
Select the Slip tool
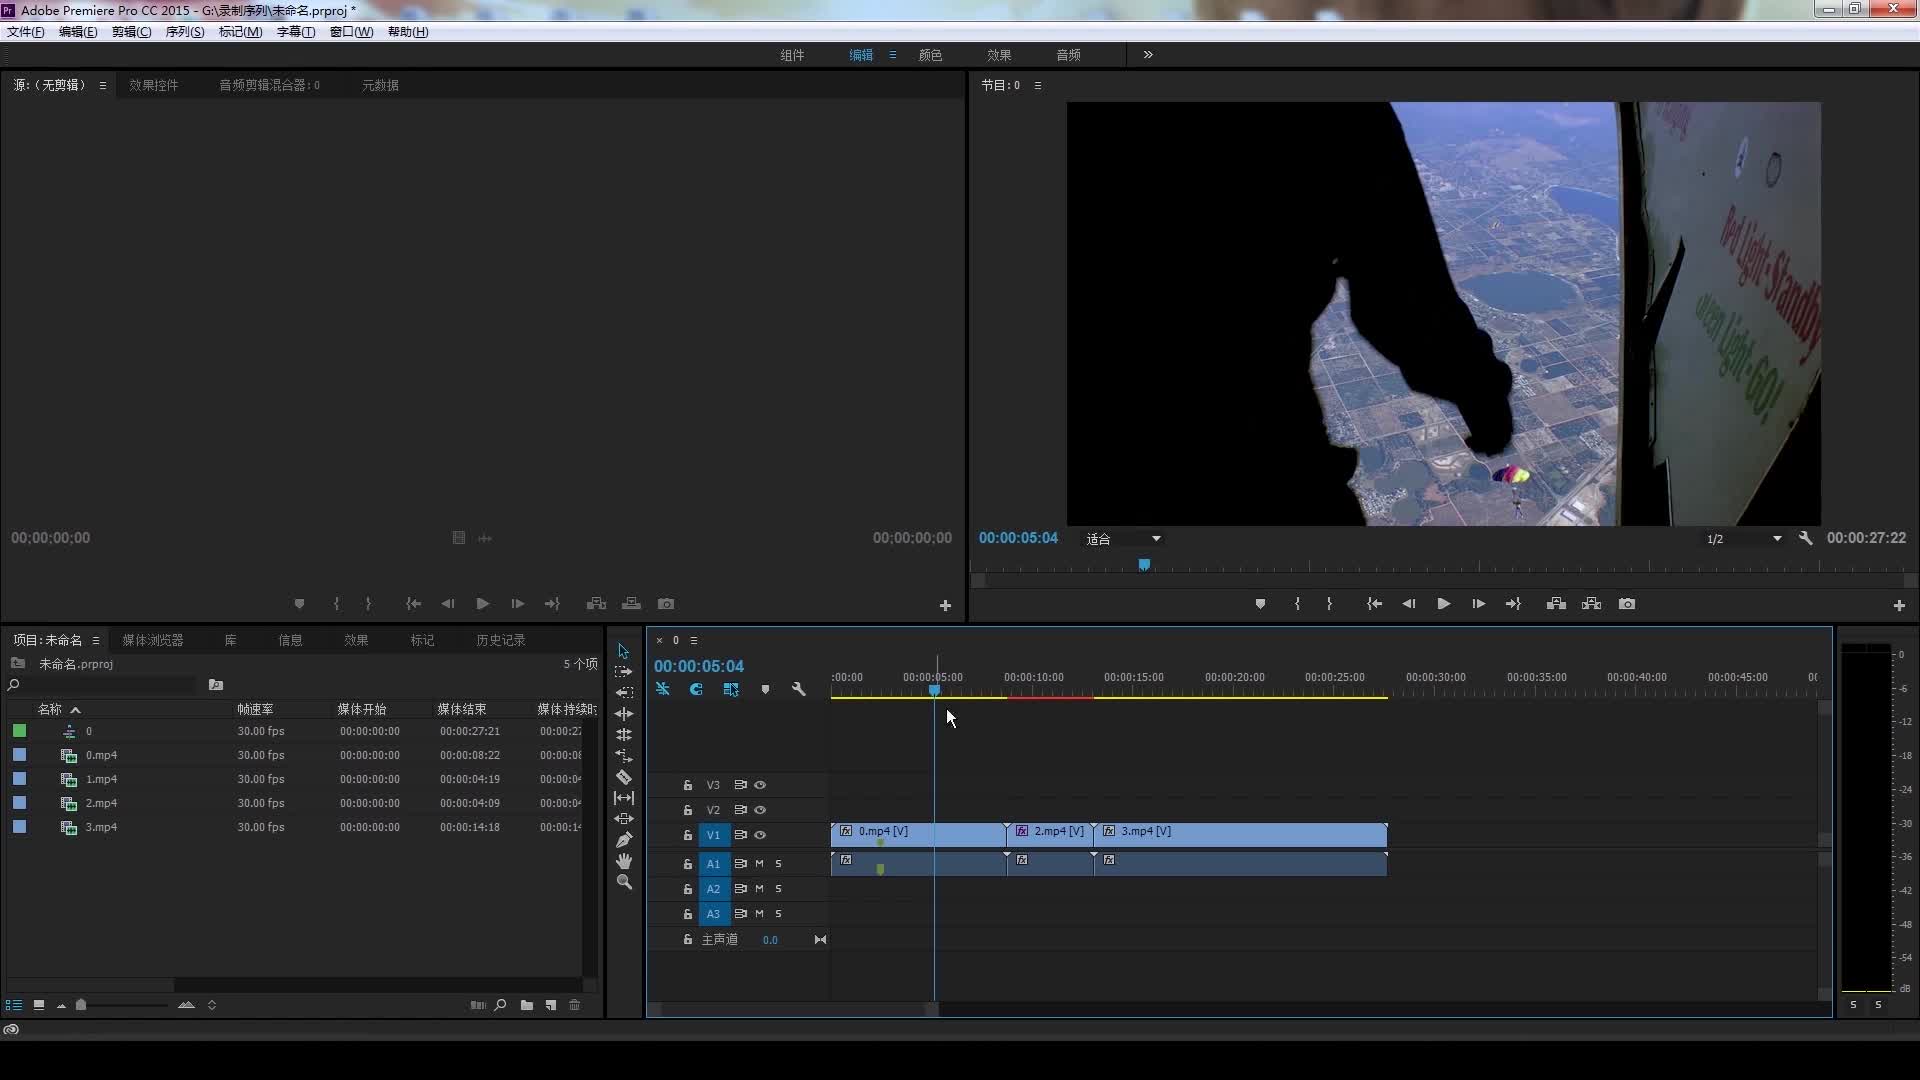(x=623, y=797)
